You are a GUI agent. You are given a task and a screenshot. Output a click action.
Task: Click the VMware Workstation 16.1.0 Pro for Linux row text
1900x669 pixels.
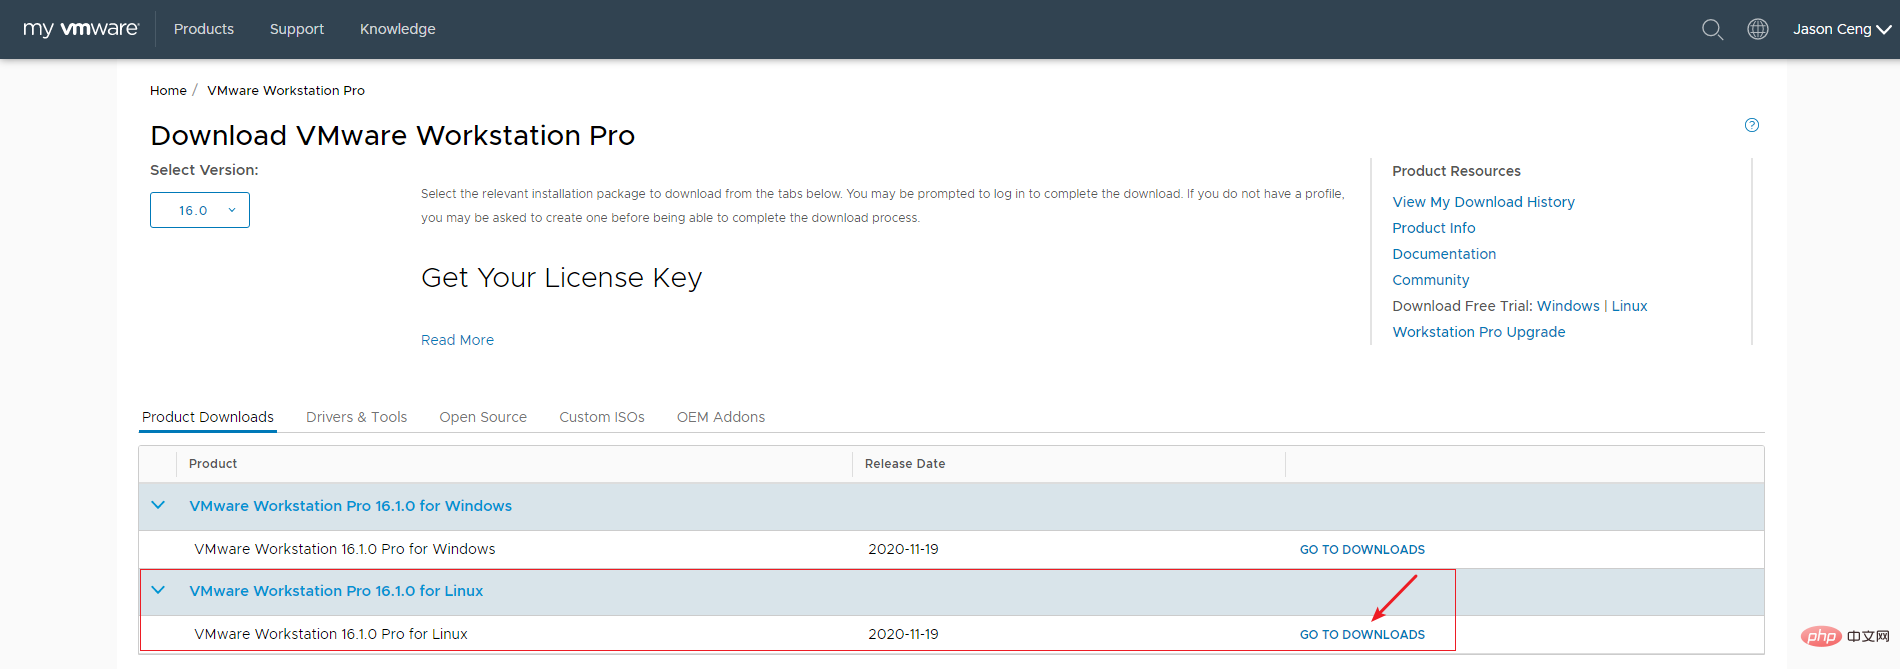(x=331, y=634)
